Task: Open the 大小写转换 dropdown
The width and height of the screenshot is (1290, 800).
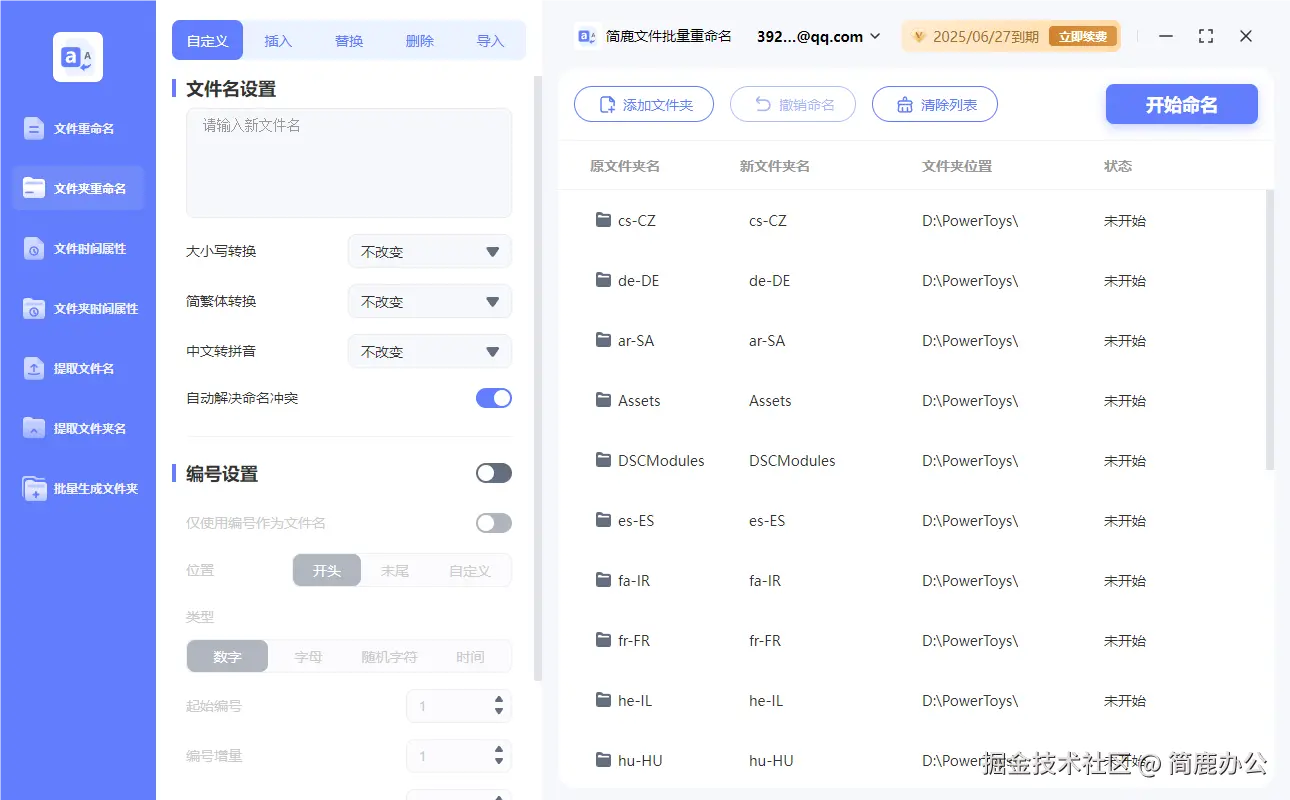Action: (429, 251)
